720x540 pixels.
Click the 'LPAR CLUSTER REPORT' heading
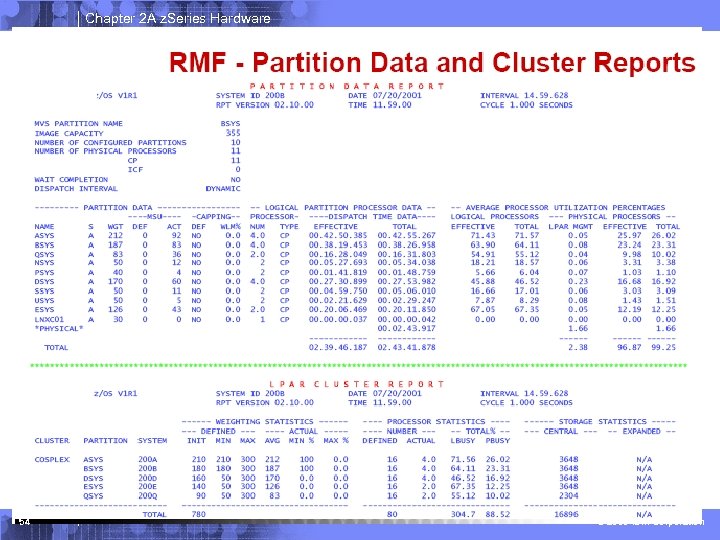356,384
